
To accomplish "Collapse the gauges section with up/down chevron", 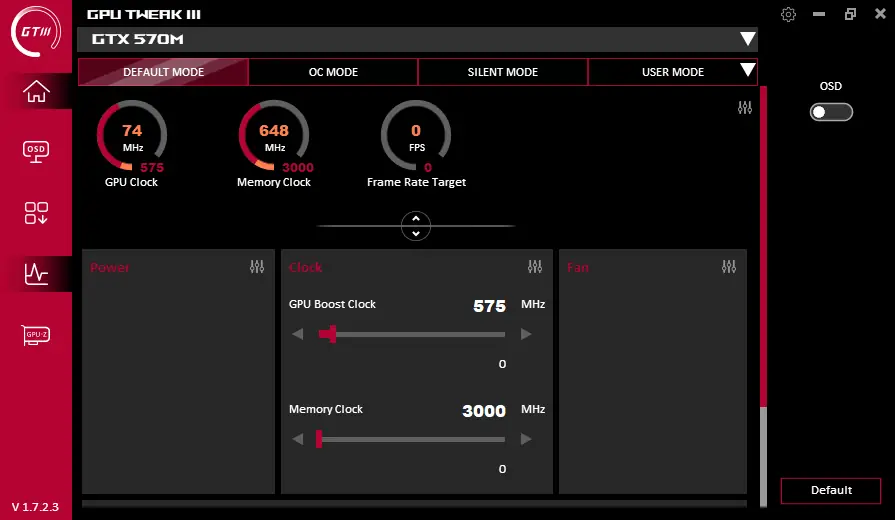I will pos(416,226).
